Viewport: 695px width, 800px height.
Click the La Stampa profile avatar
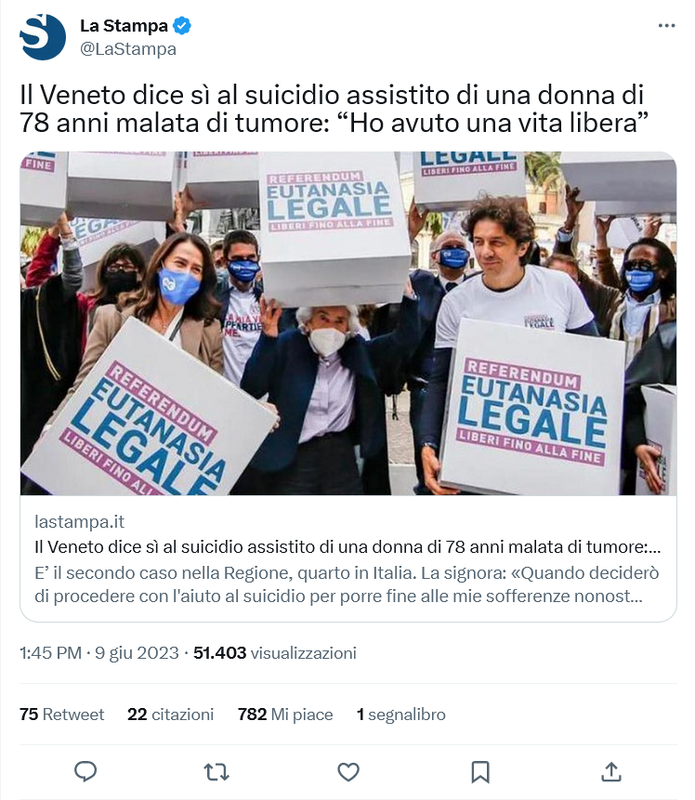click(x=43, y=37)
